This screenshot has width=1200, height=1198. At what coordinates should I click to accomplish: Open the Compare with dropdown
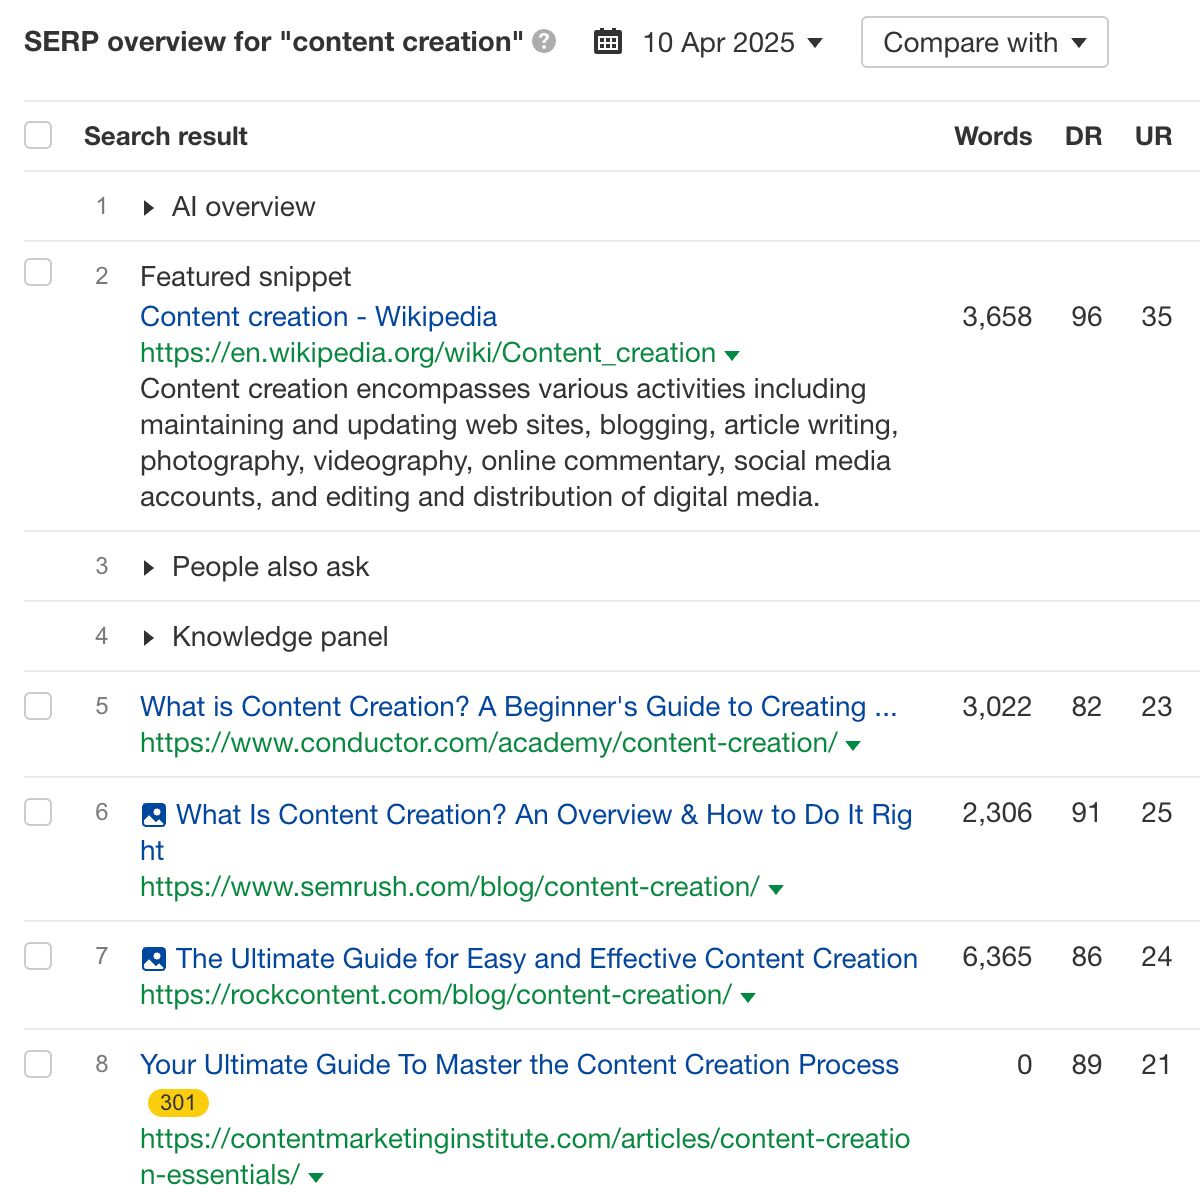[x=983, y=42]
